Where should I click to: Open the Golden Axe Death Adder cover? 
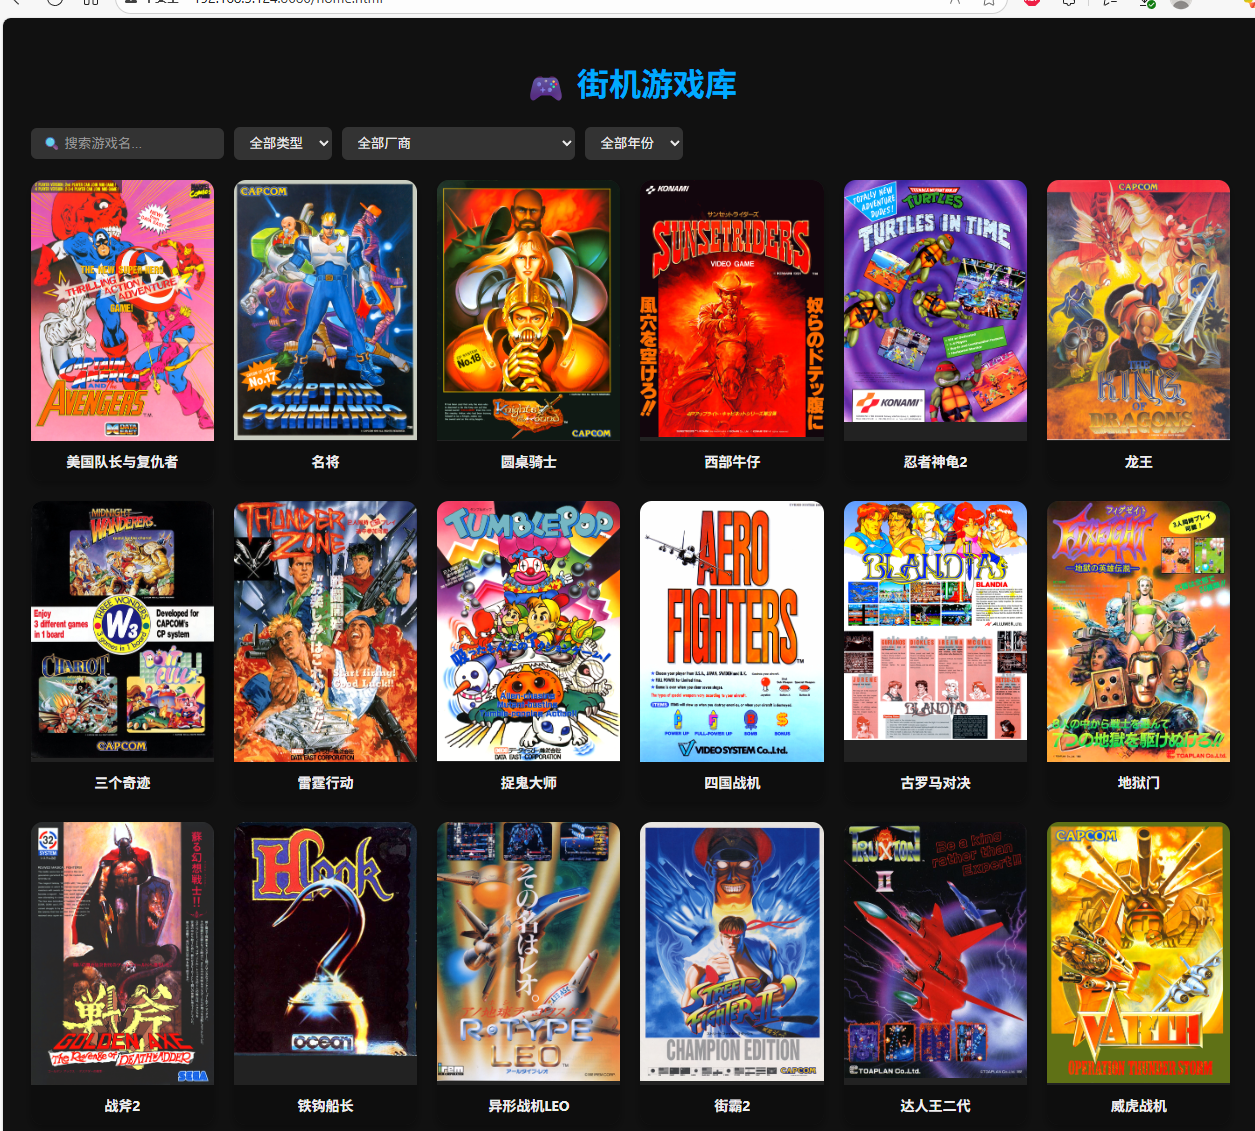point(122,953)
